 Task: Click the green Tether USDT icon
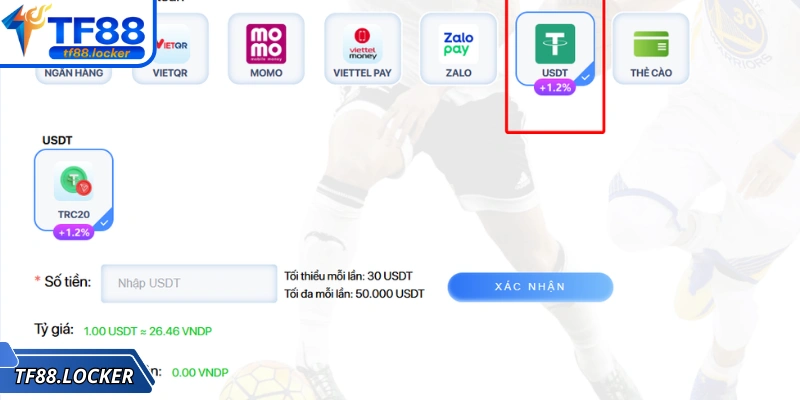[555, 44]
